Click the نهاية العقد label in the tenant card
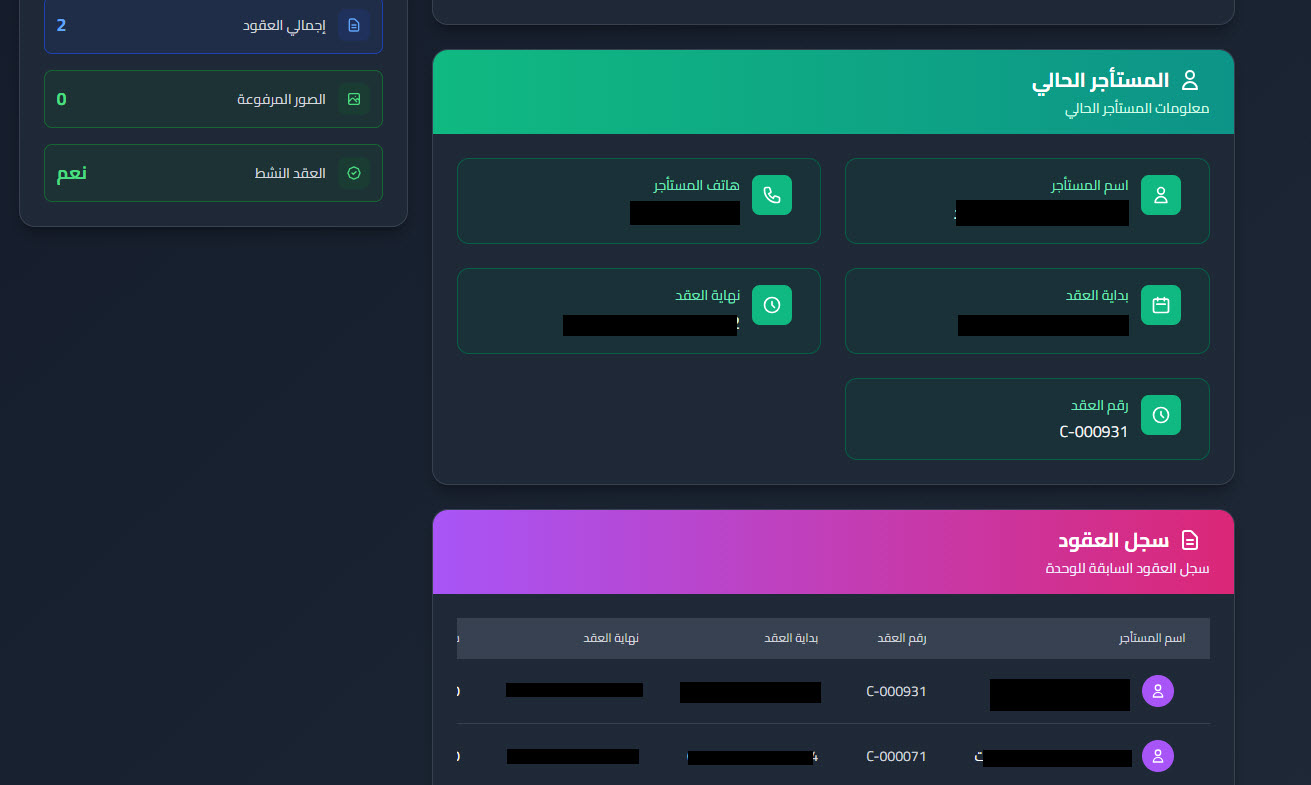Viewport: 1311px width, 785px height. pos(708,296)
